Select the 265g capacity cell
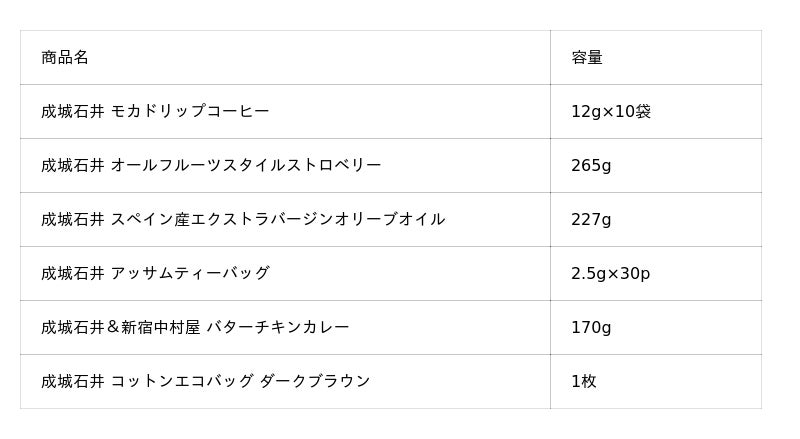 point(591,166)
